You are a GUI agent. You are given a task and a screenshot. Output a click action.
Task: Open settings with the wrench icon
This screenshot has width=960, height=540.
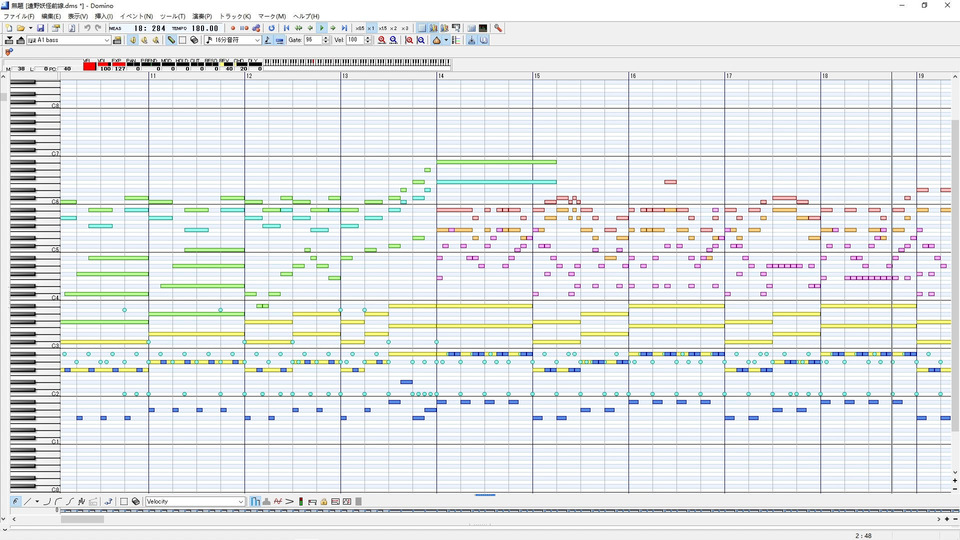pyautogui.click(x=498, y=28)
